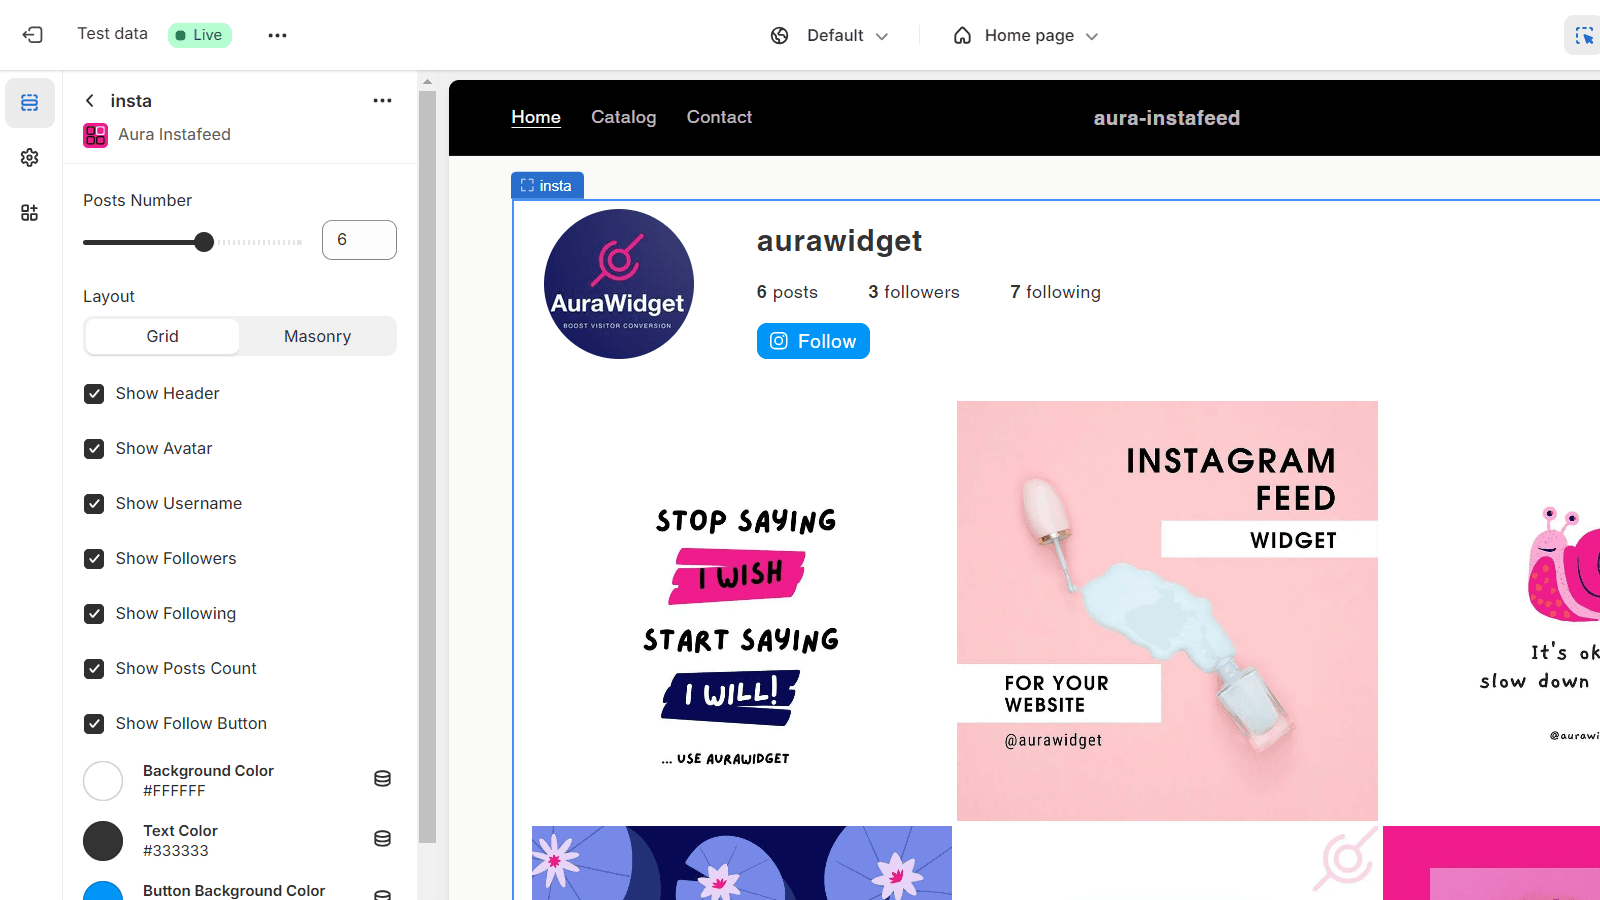Image resolution: width=1600 pixels, height=900 pixels.
Task: Switch layout to Masonry
Action: pos(318,337)
